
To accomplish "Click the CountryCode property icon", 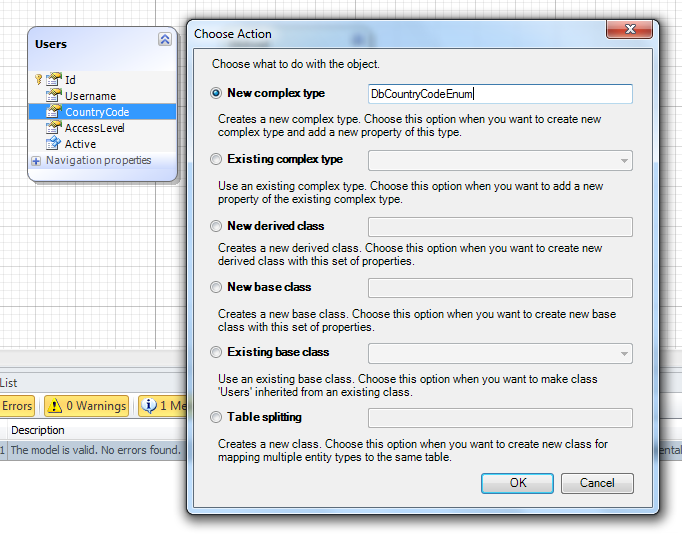I will [x=54, y=112].
